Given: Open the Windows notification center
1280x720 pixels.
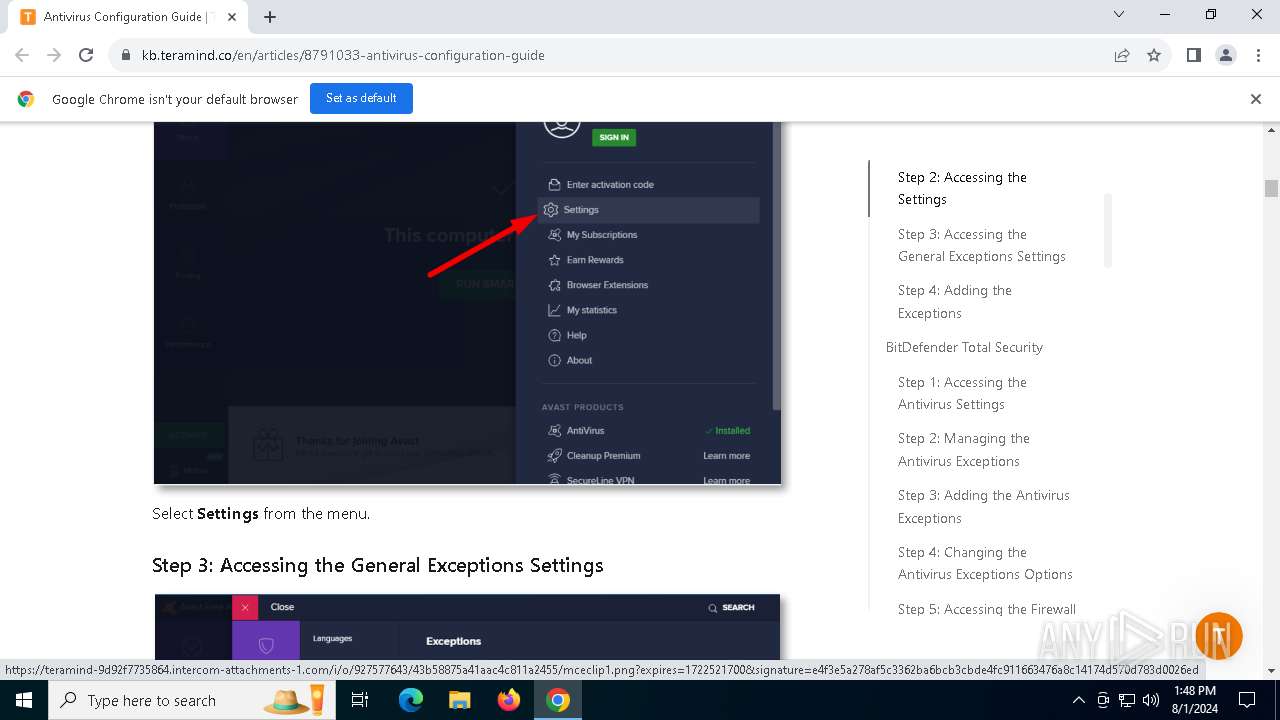Looking at the screenshot, I should [x=1247, y=700].
